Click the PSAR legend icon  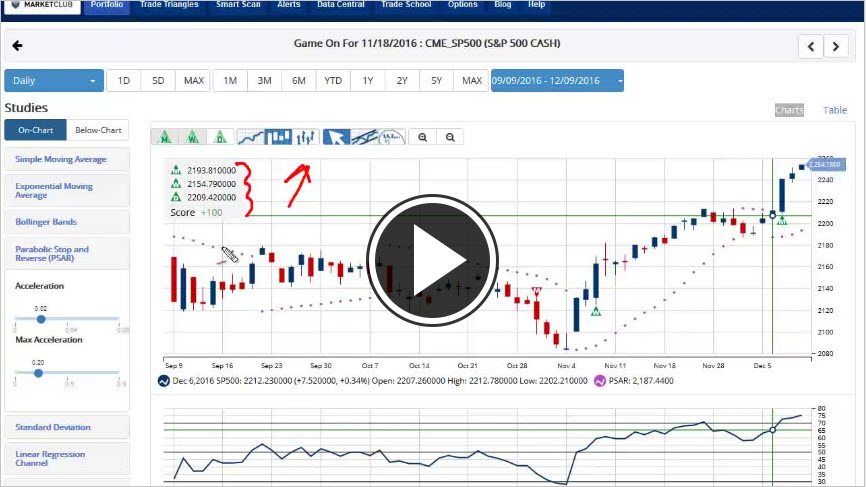point(600,381)
